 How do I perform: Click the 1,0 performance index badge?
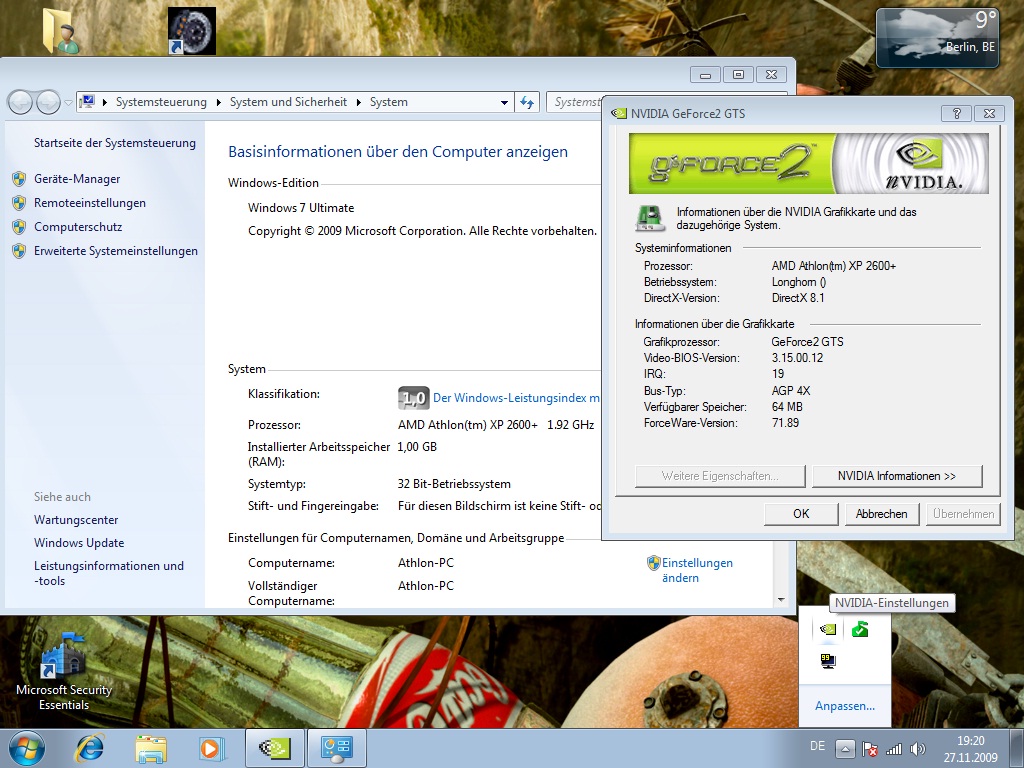point(413,398)
